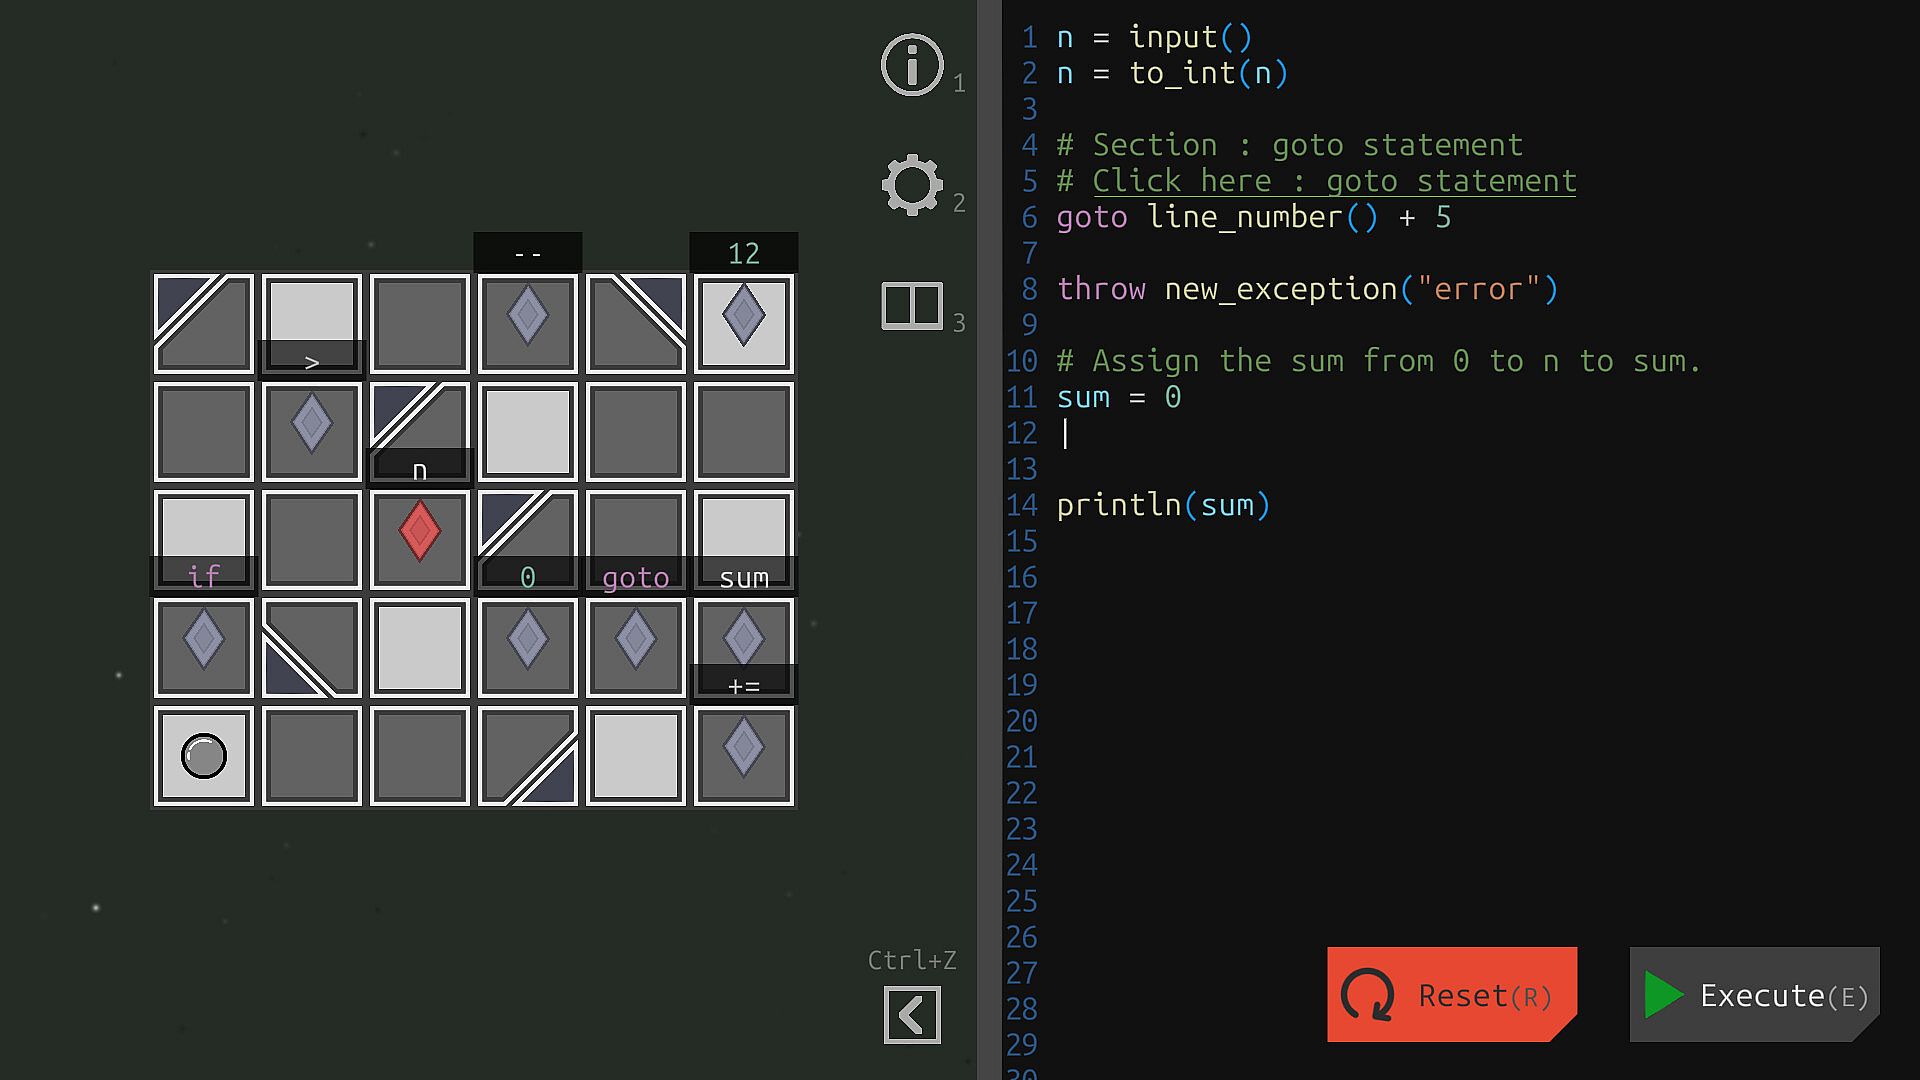Open 'Click here : goto statement' link
The height and width of the screenshot is (1080, 1920).
tap(1333, 181)
